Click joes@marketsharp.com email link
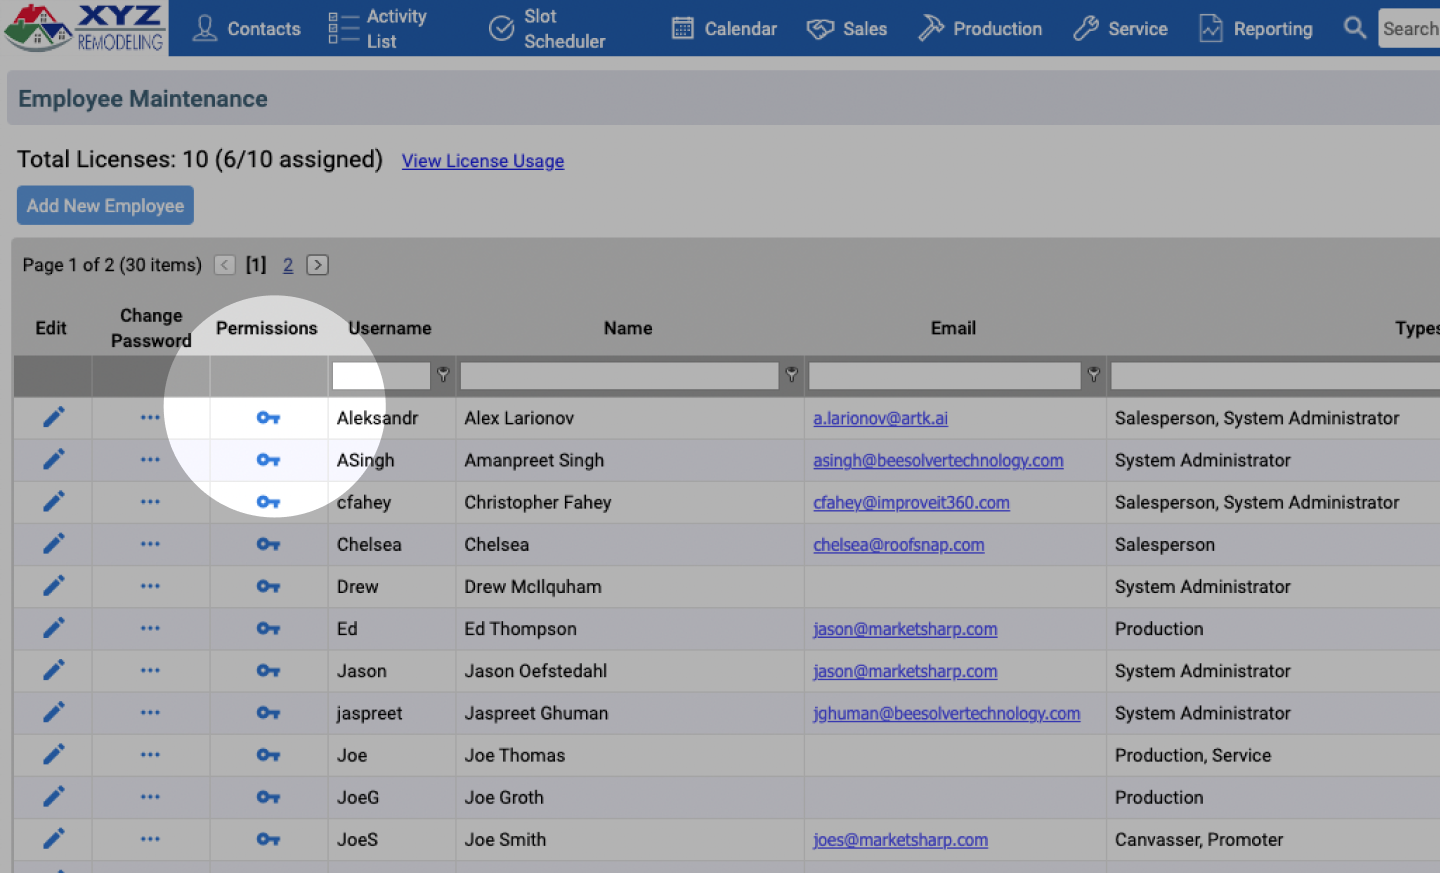Image resolution: width=1440 pixels, height=873 pixels. pyautogui.click(x=900, y=839)
